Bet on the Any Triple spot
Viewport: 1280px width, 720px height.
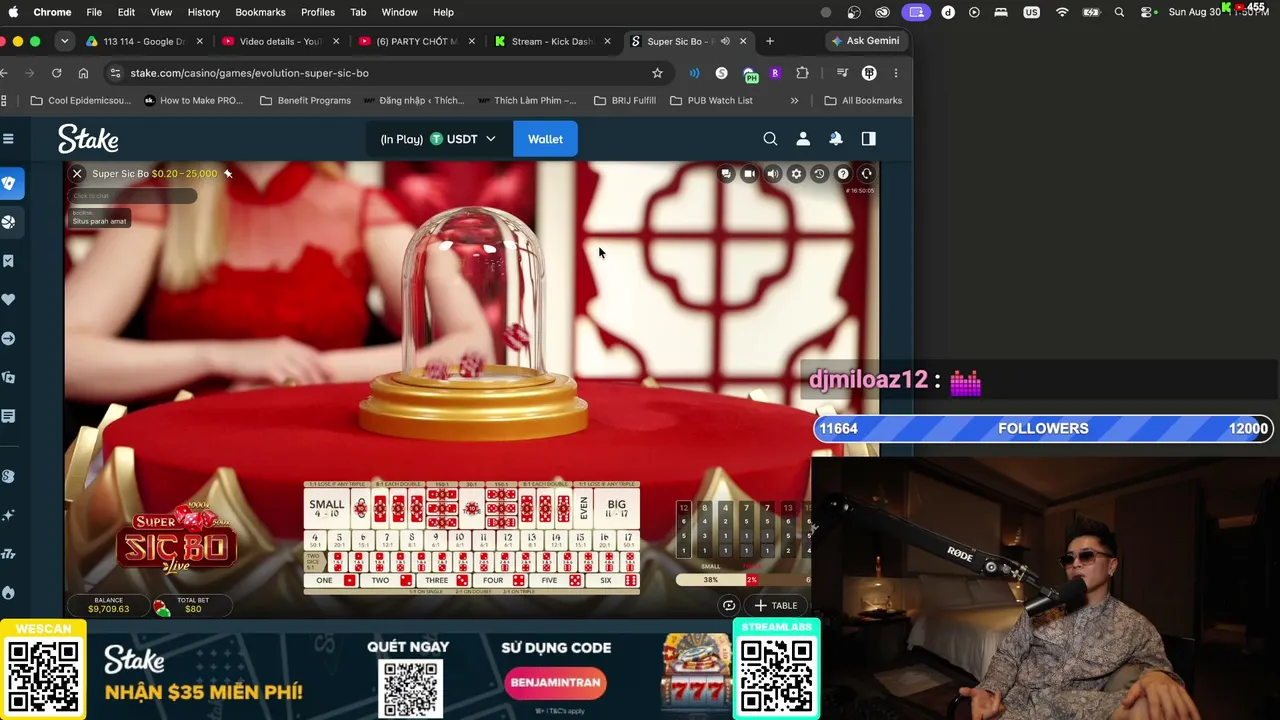[472, 509]
